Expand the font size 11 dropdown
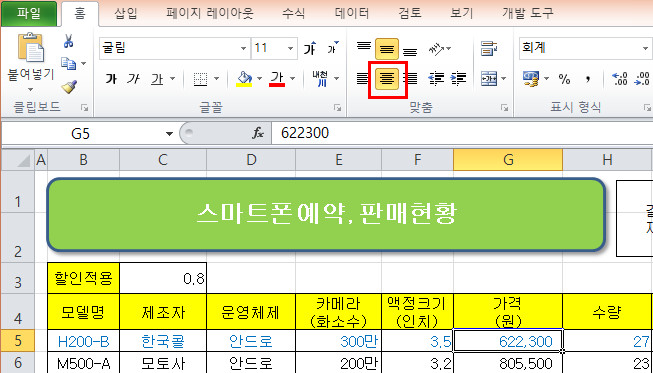The image size is (653, 373). (x=290, y=49)
